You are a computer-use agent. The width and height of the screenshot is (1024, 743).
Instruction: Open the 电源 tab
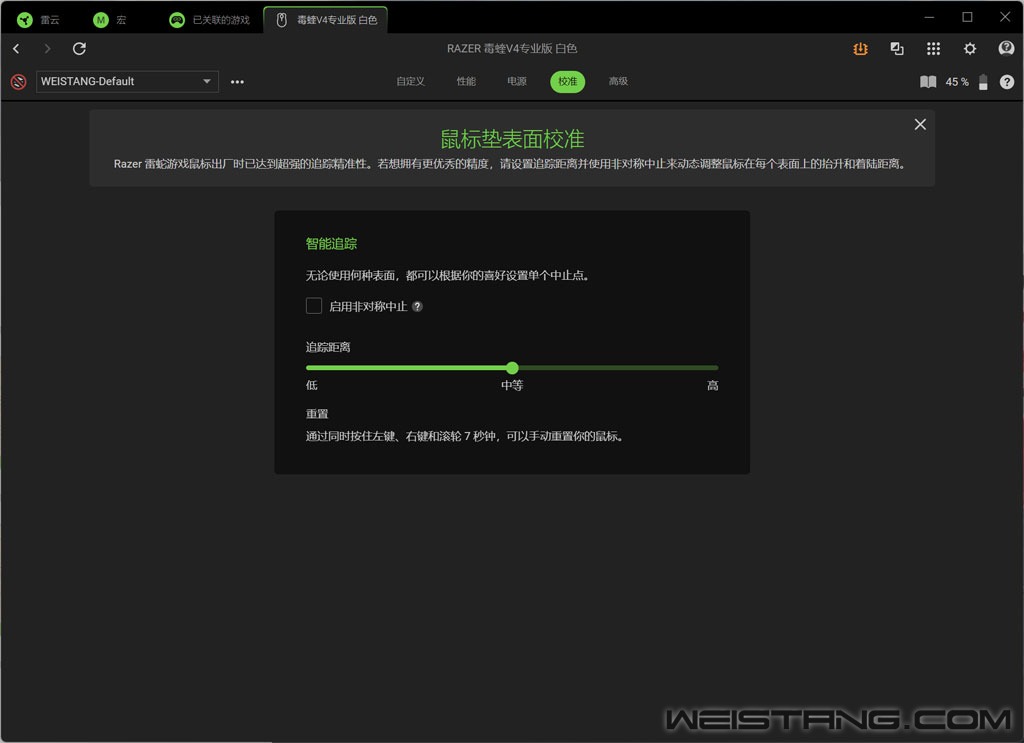[516, 82]
